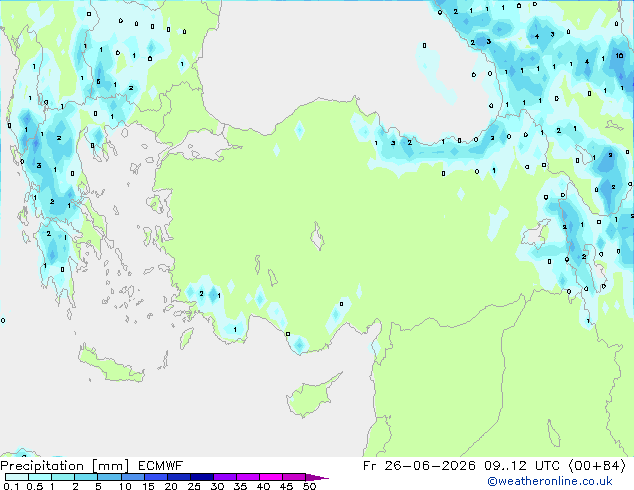Select the 20–25 mm legend swatch
The image size is (634, 490).
tap(179, 477)
